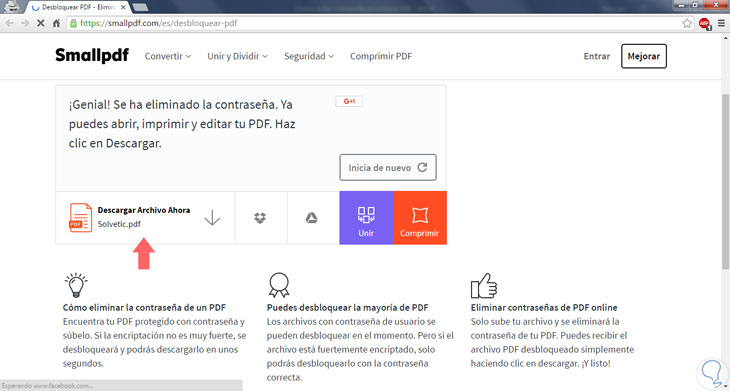This screenshot has height=391, width=730.
Task: Go to Comprimir PDF page
Action: tap(381, 56)
